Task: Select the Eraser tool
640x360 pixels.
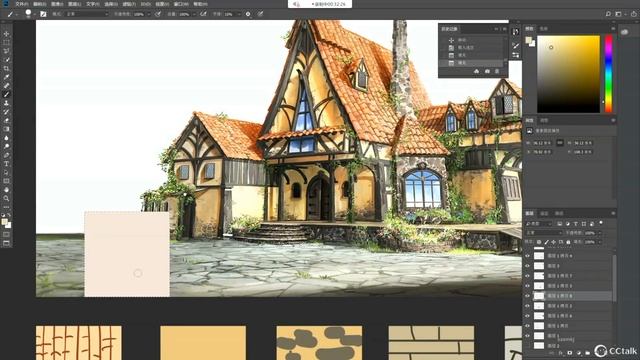Action: tap(6, 120)
